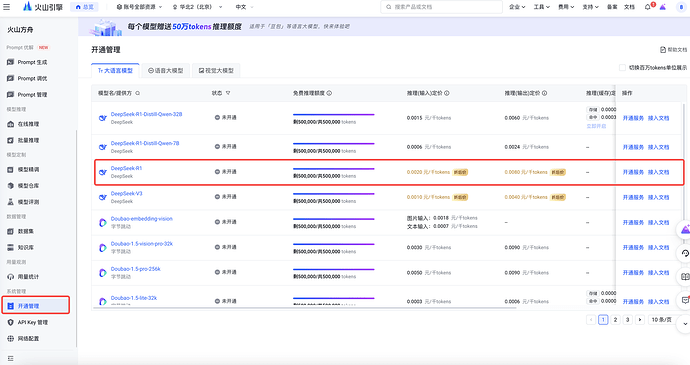The image size is (690, 365).
Task: Click 开通服务 for DeepSeek-R1
Action: coord(633,172)
